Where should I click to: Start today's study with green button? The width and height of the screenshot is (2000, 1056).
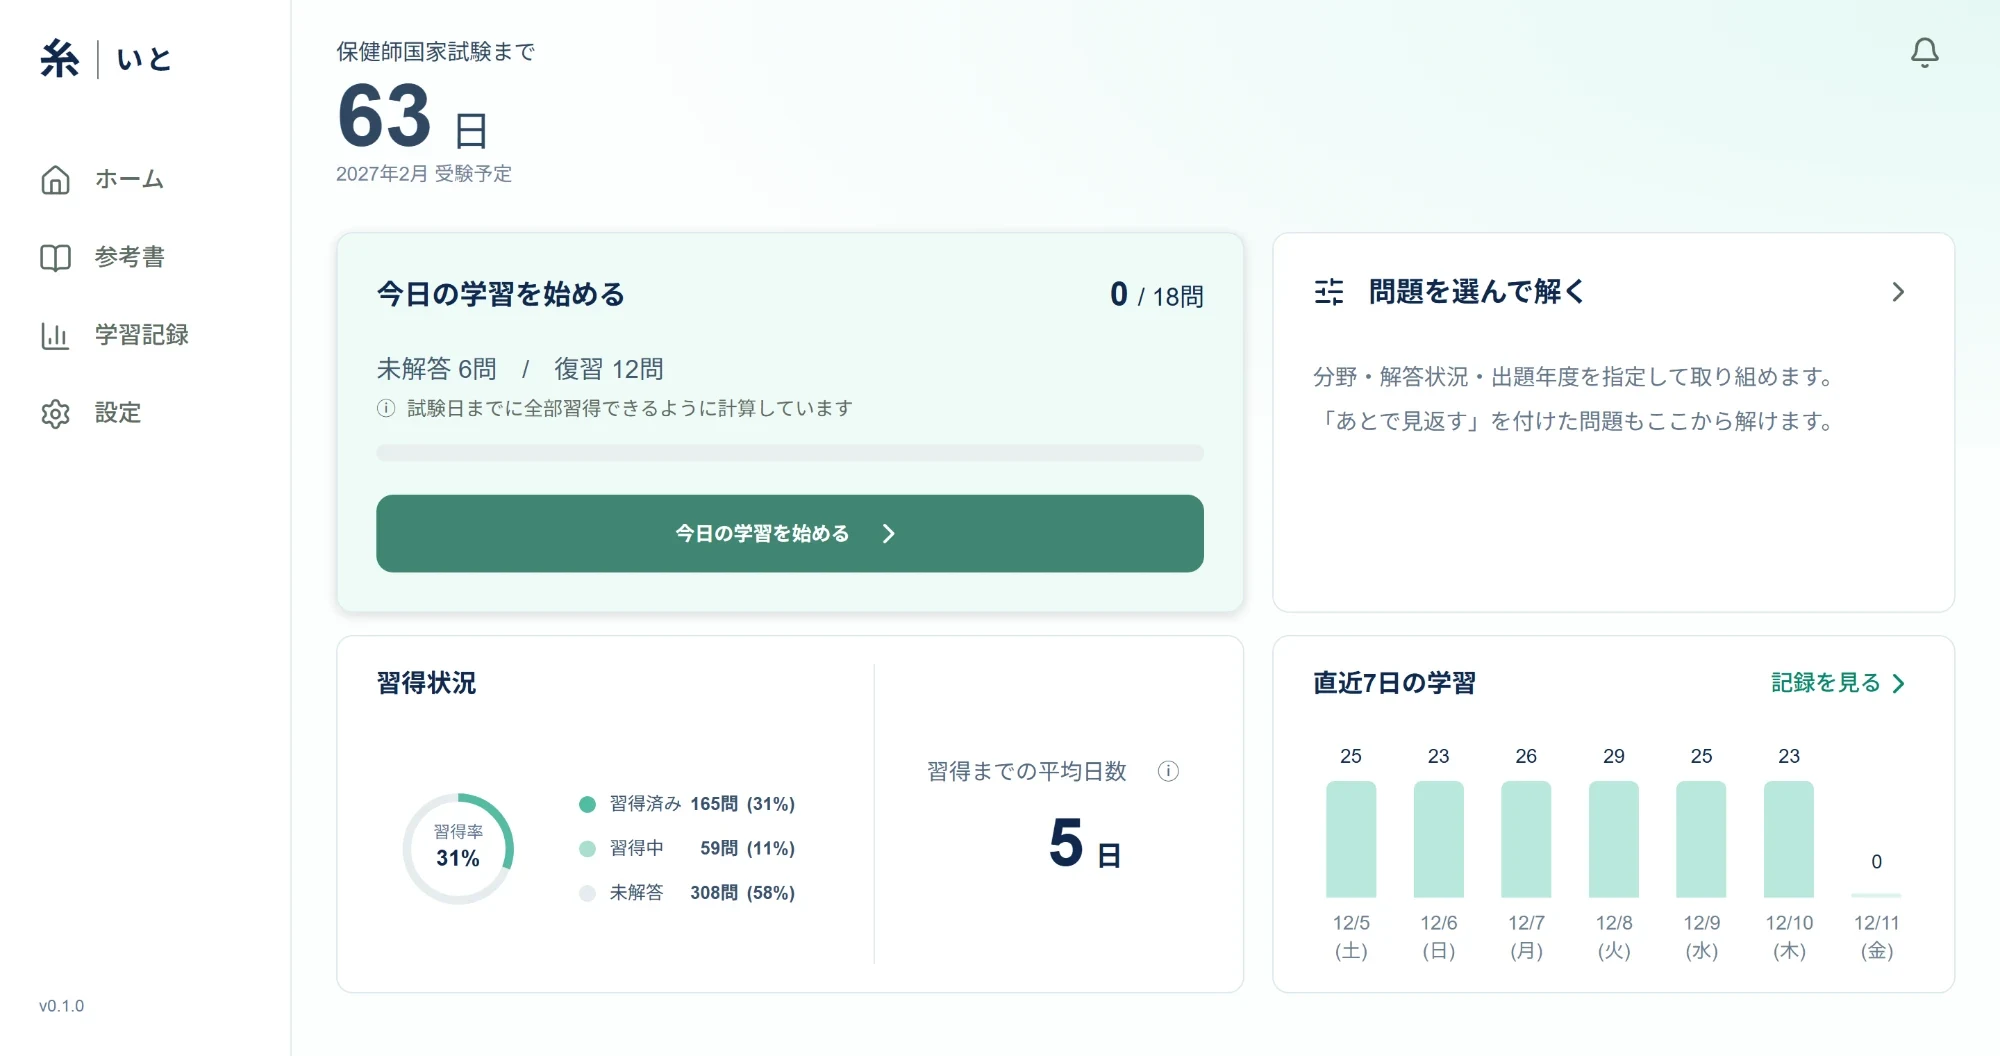pyautogui.click(x=790, y=534)
